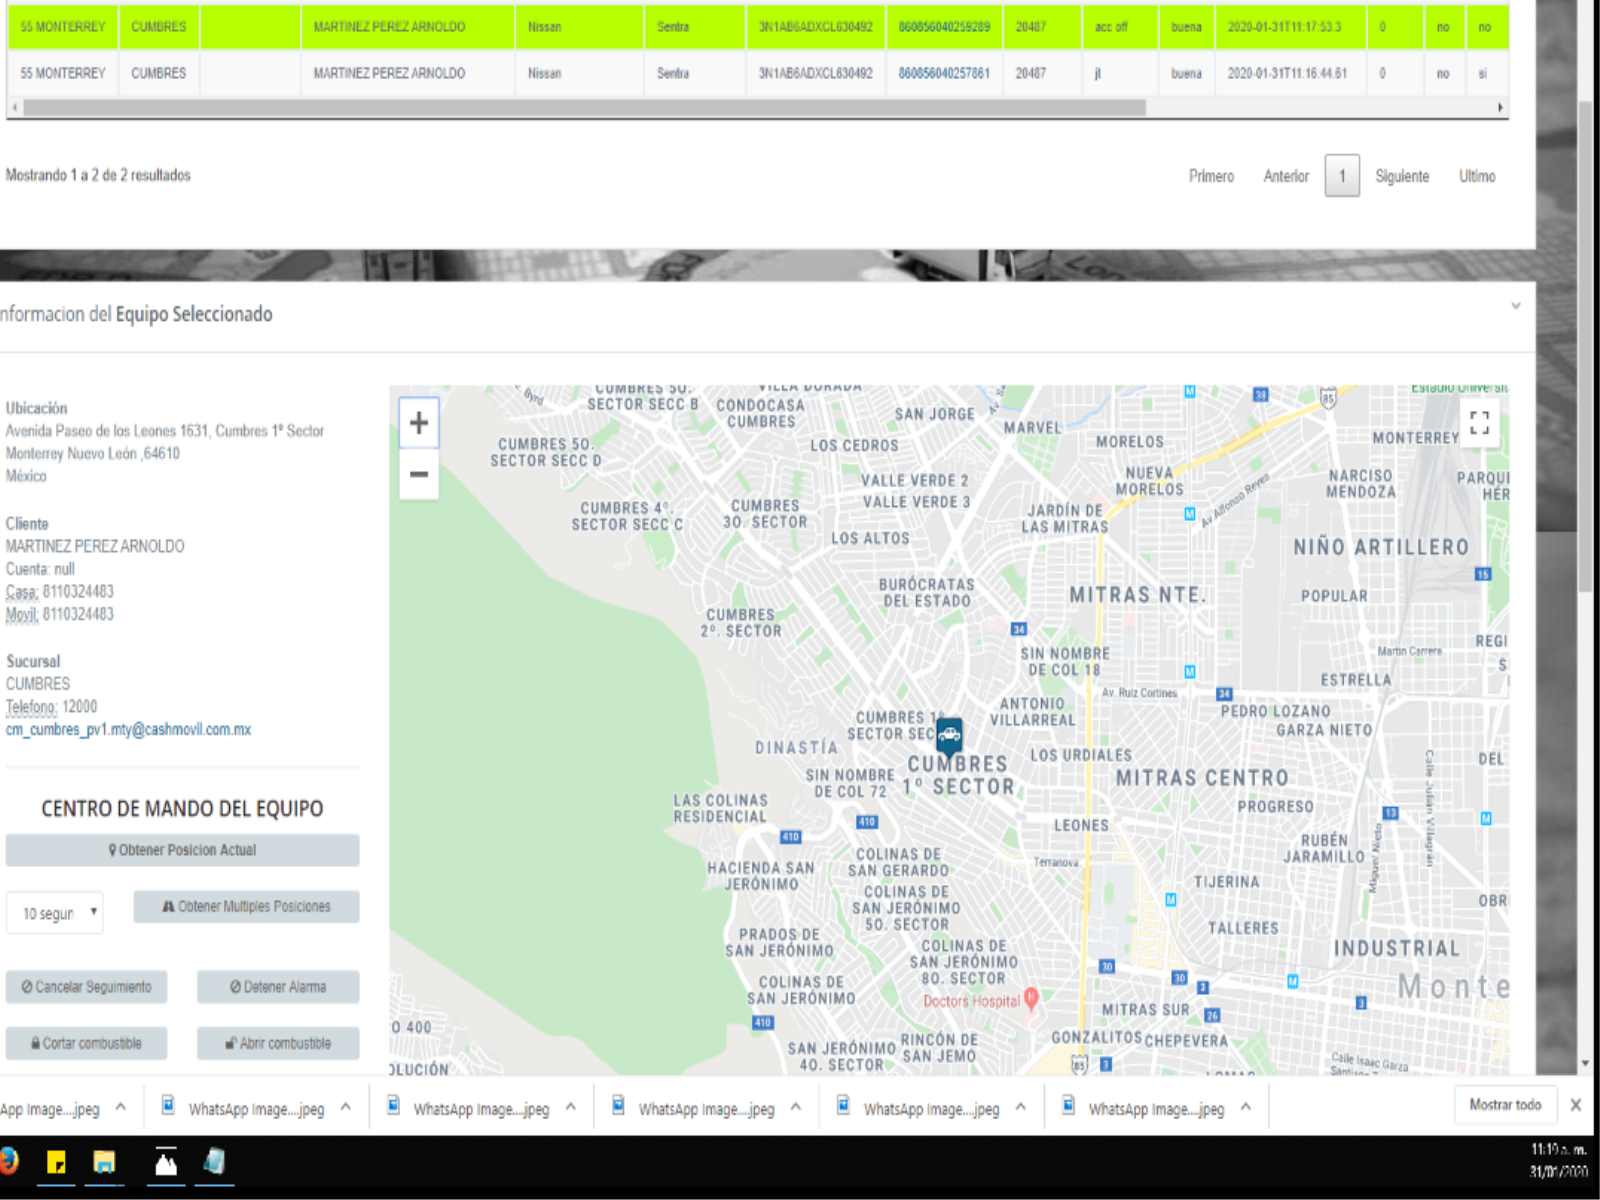Click the 'acc off' cell
Viewport: 1600px width, 1200px height.
pos(1120,27)
